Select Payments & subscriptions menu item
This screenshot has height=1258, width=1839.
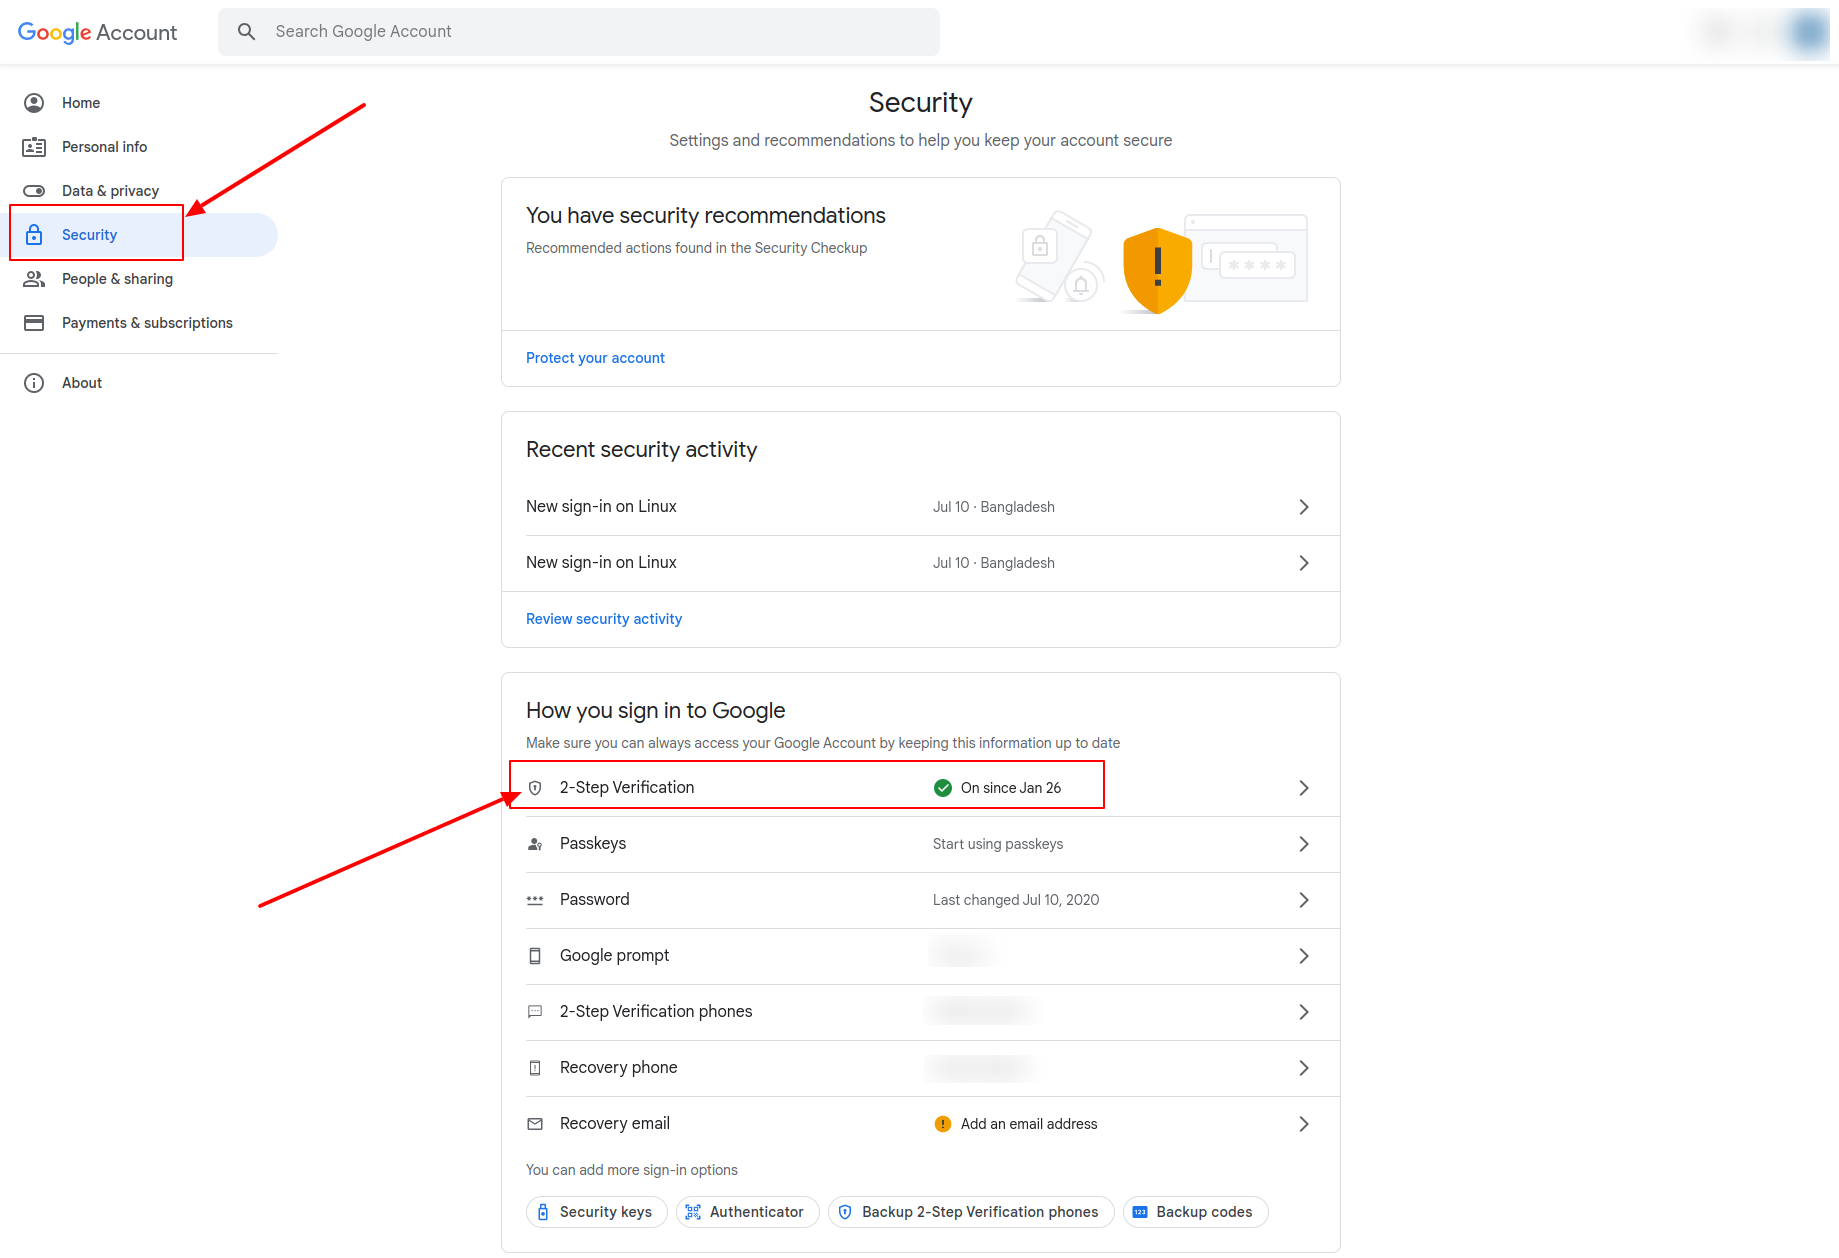(x=147, y=323)
